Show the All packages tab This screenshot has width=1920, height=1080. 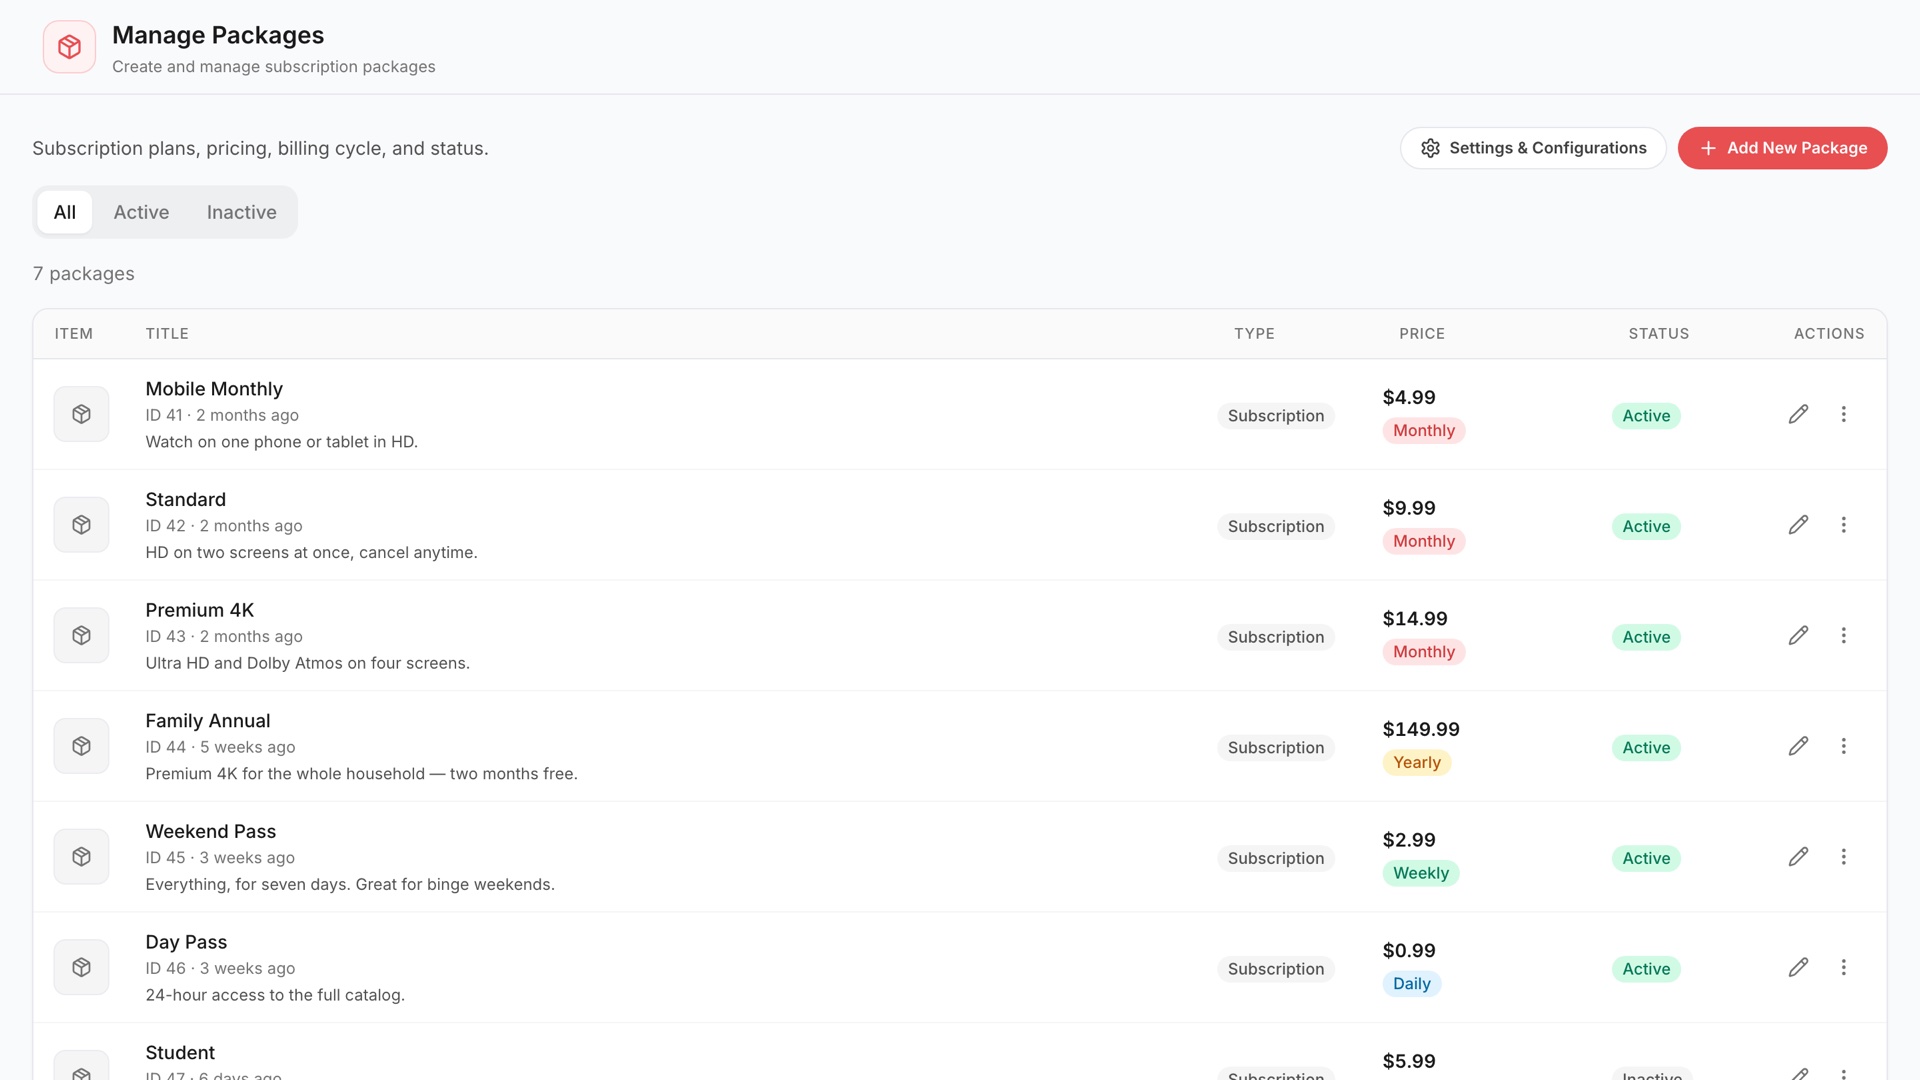click(x=65, y=212)
